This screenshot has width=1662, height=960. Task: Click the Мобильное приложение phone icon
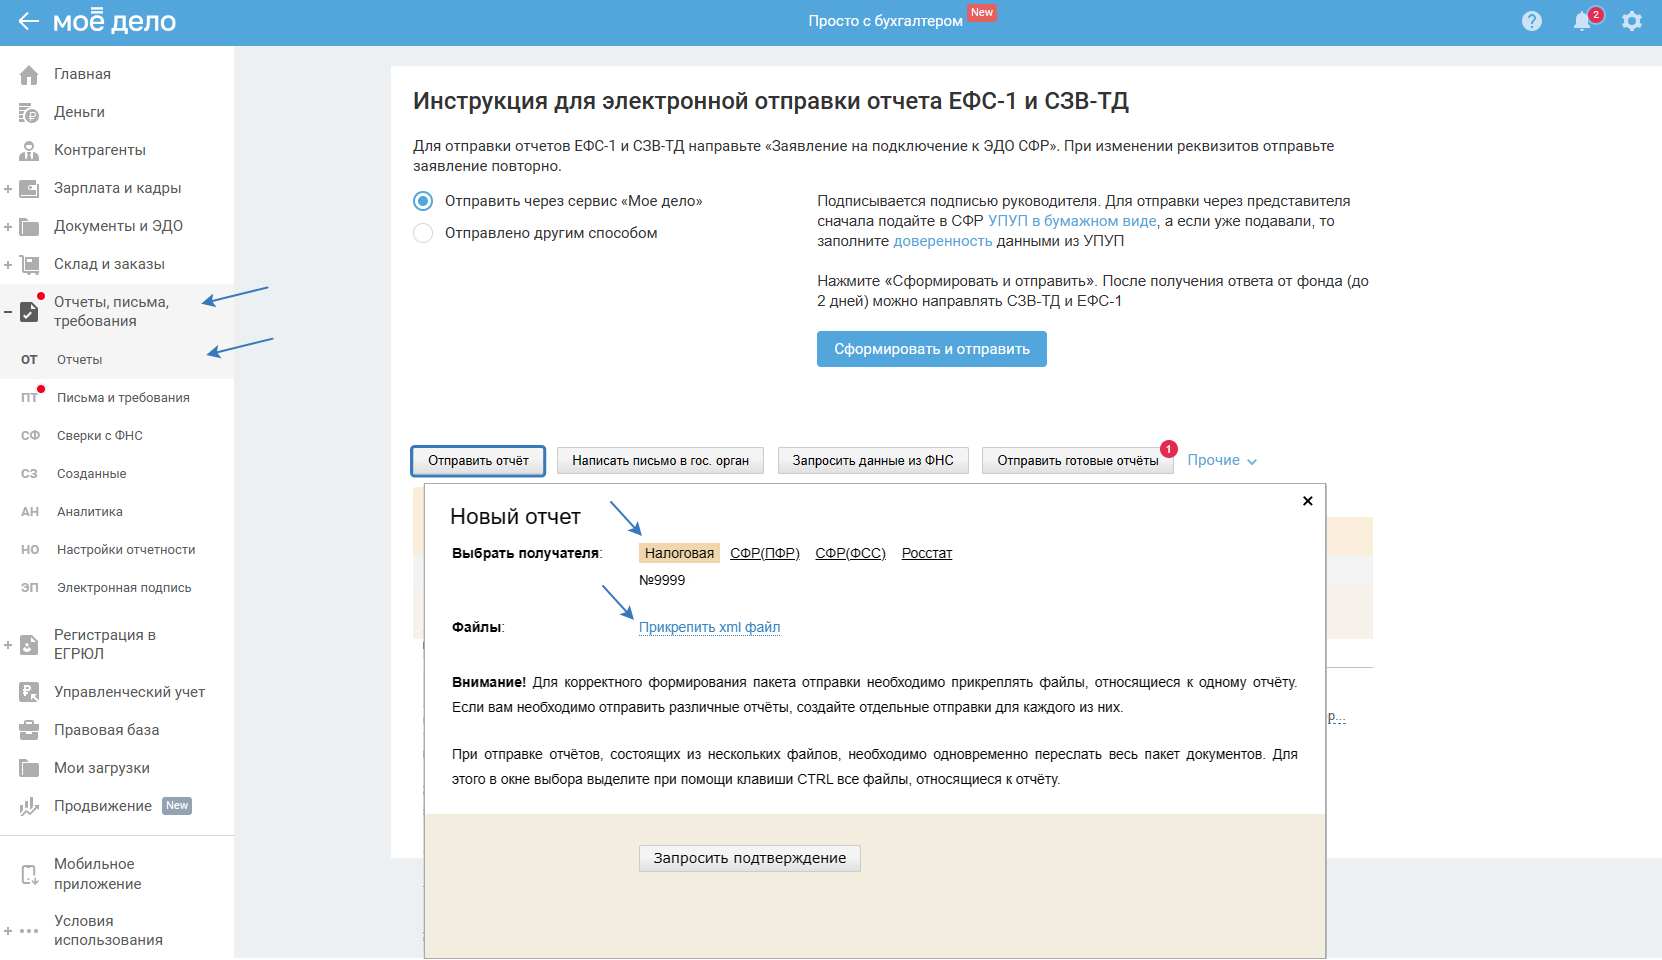(x=29, y=874)
